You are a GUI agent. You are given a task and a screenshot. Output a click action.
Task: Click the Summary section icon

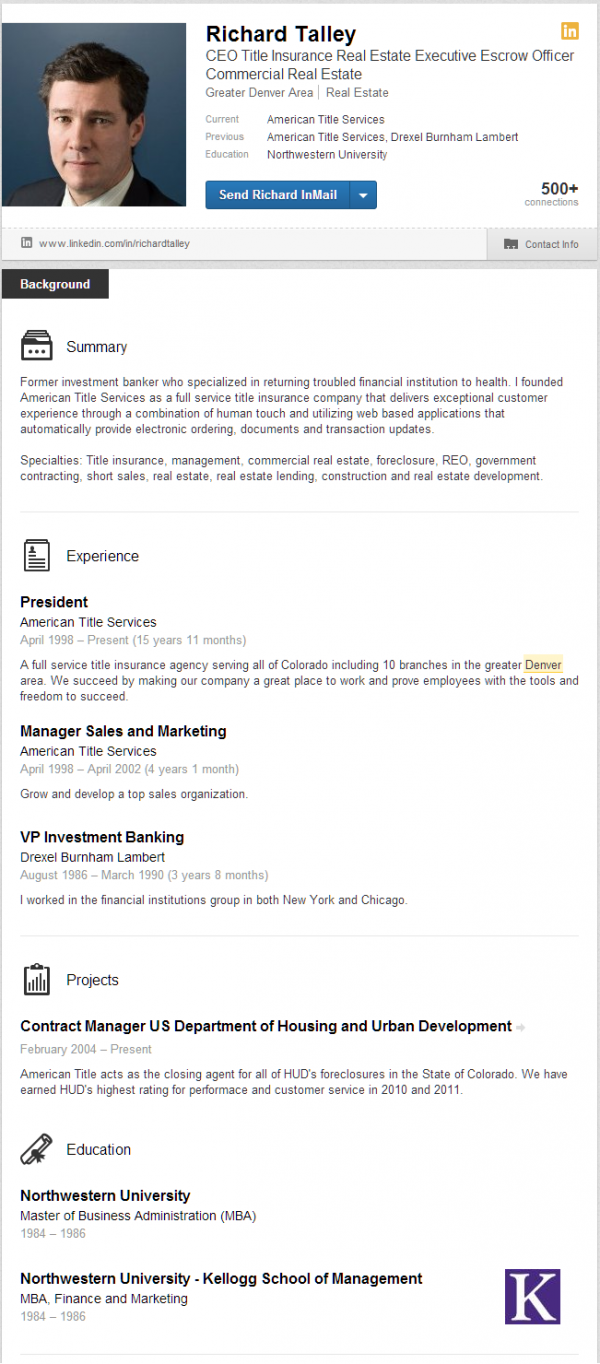tap(37, 346)
